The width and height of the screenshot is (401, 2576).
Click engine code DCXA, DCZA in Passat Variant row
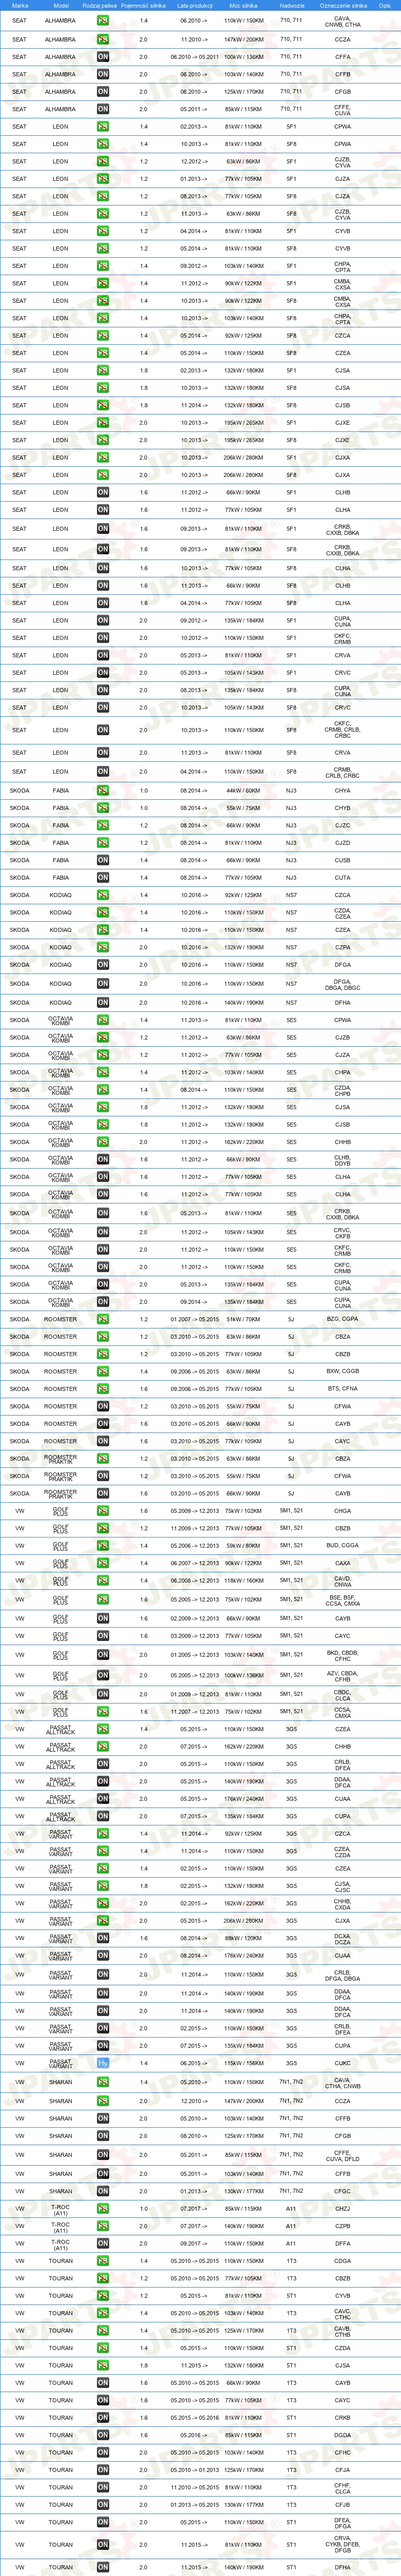[343, 1938]
